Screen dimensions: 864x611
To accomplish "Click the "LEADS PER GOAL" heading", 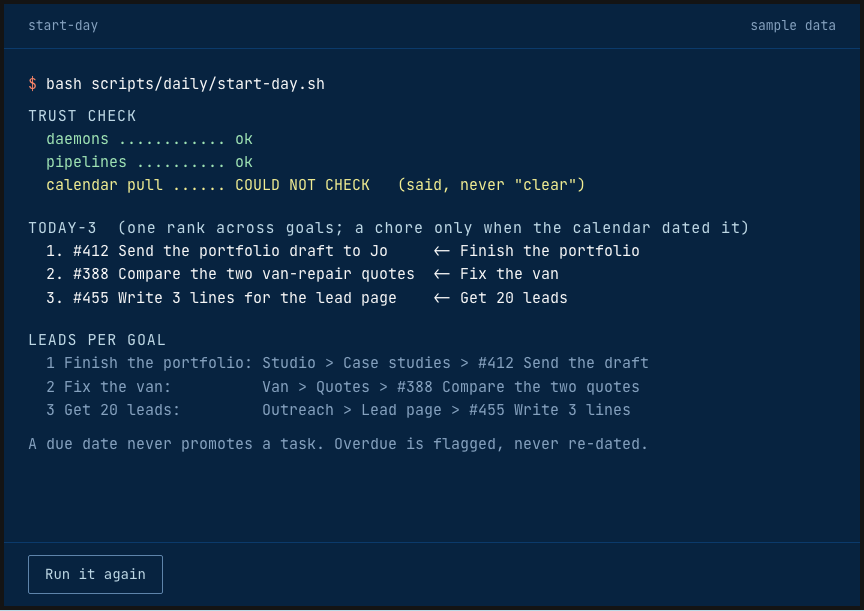I will [x=96, y=339].
